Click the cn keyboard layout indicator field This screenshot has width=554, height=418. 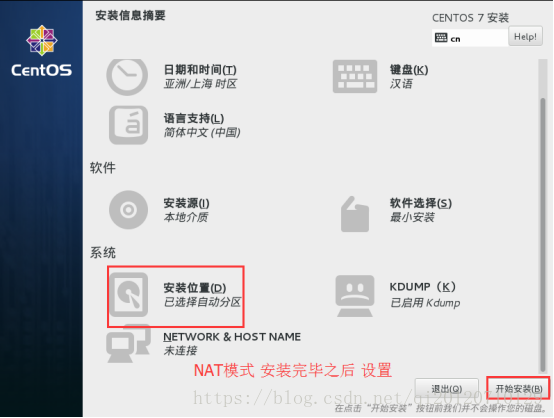coord(470,38)
